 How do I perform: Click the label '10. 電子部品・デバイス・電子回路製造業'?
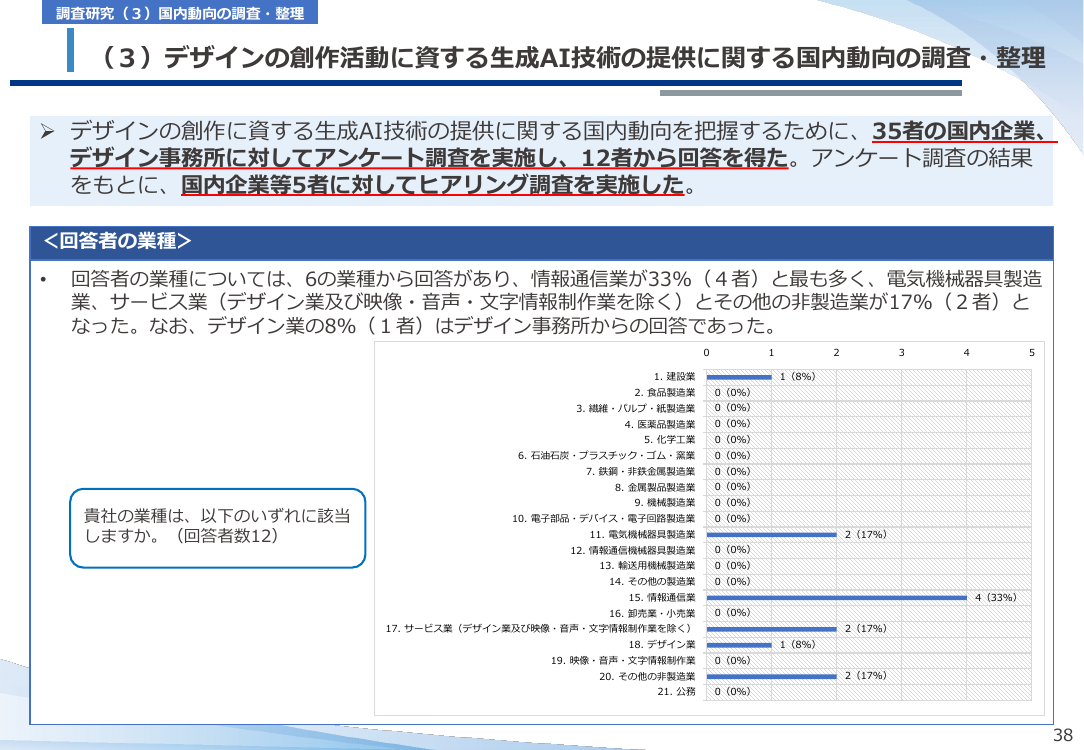(x=604, y=518)
